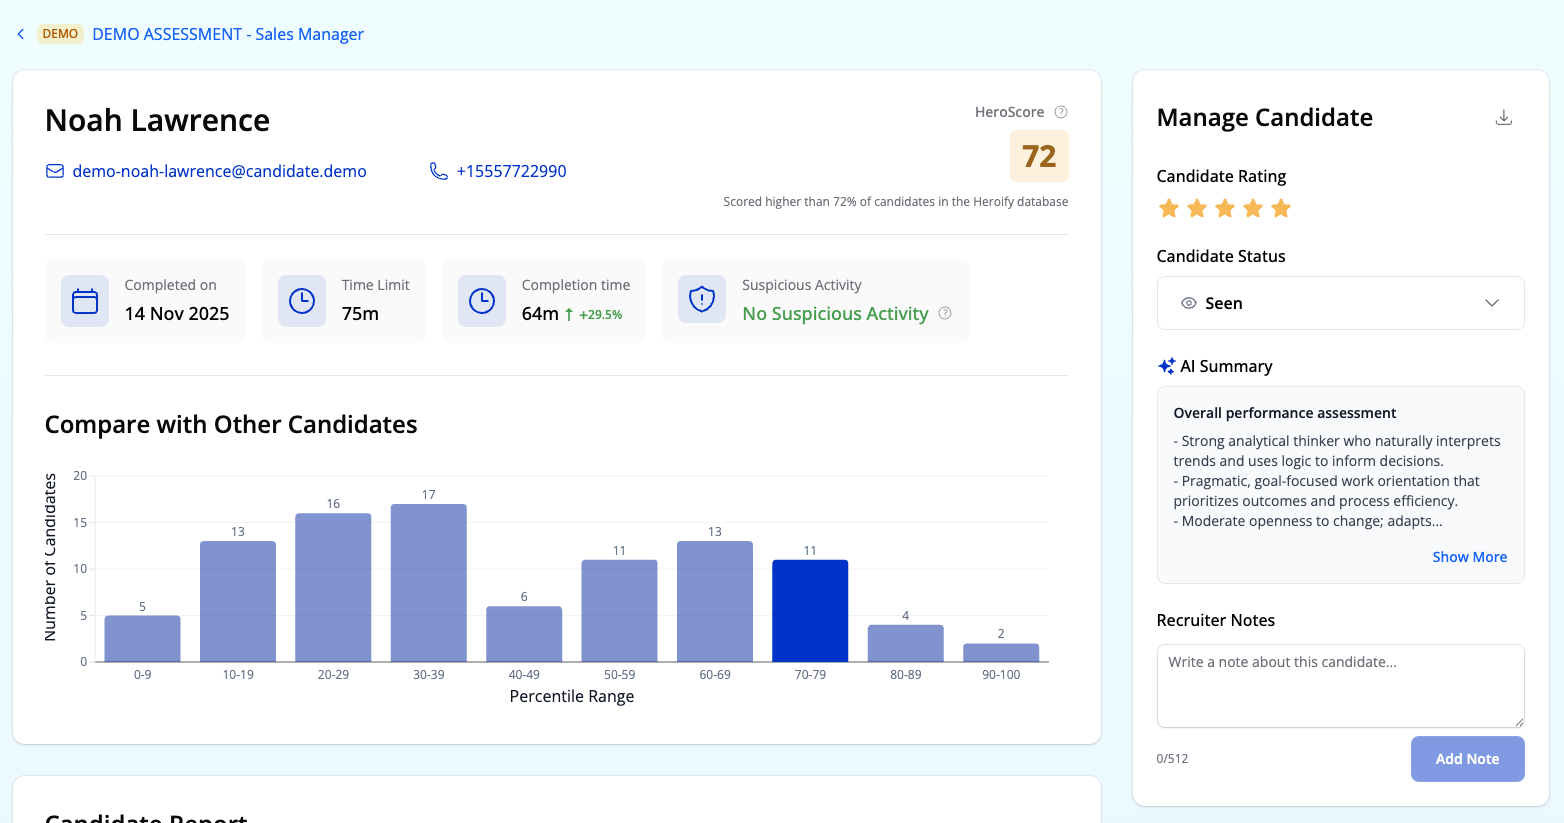Click the eye icon inside the status selector

(1190, 302)
